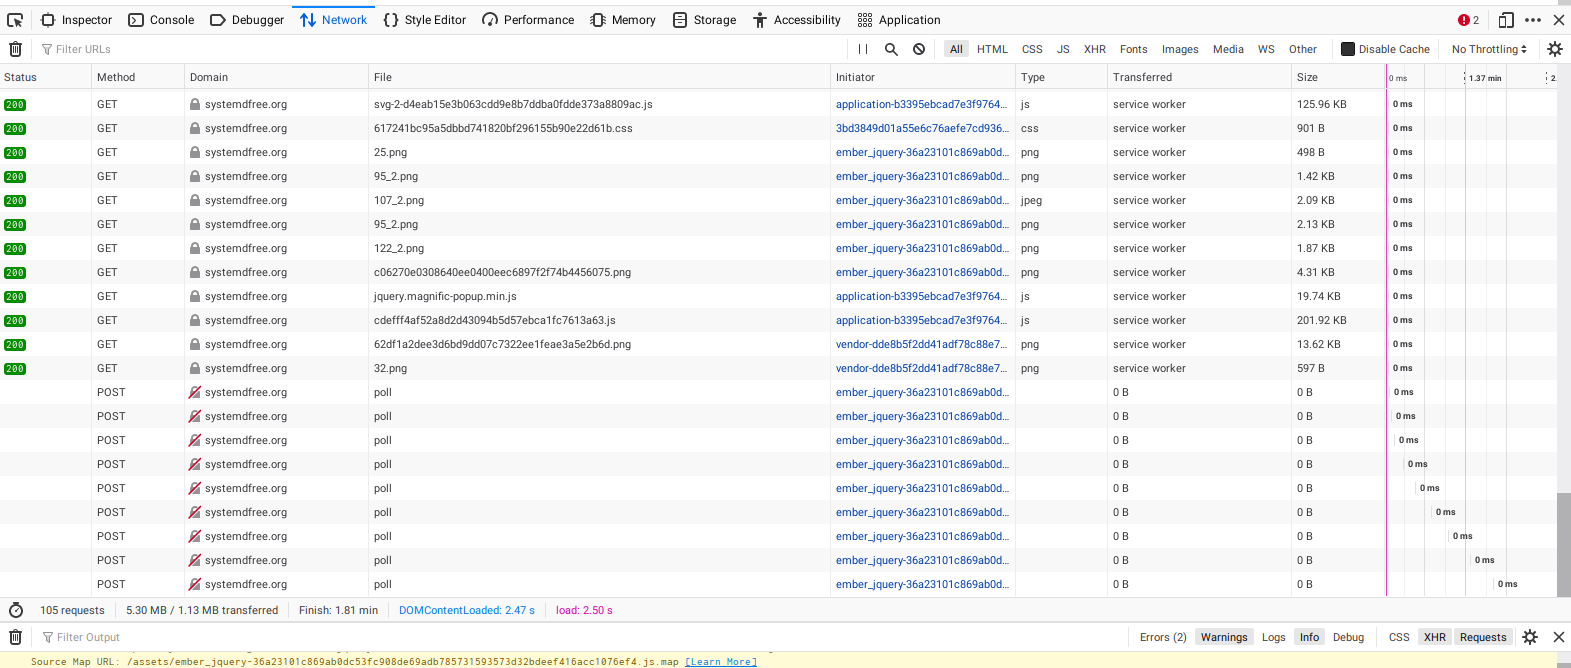Click the element picker icon

[15, 20]
